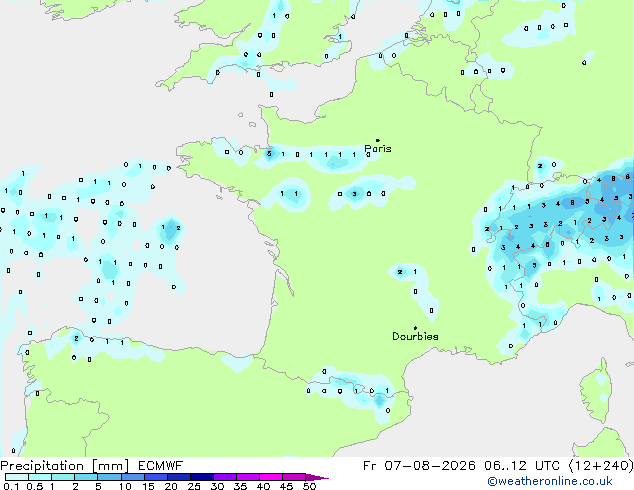
Task: Click the value 5 on the Normandy coast
Action: click(x=269, y=154)
